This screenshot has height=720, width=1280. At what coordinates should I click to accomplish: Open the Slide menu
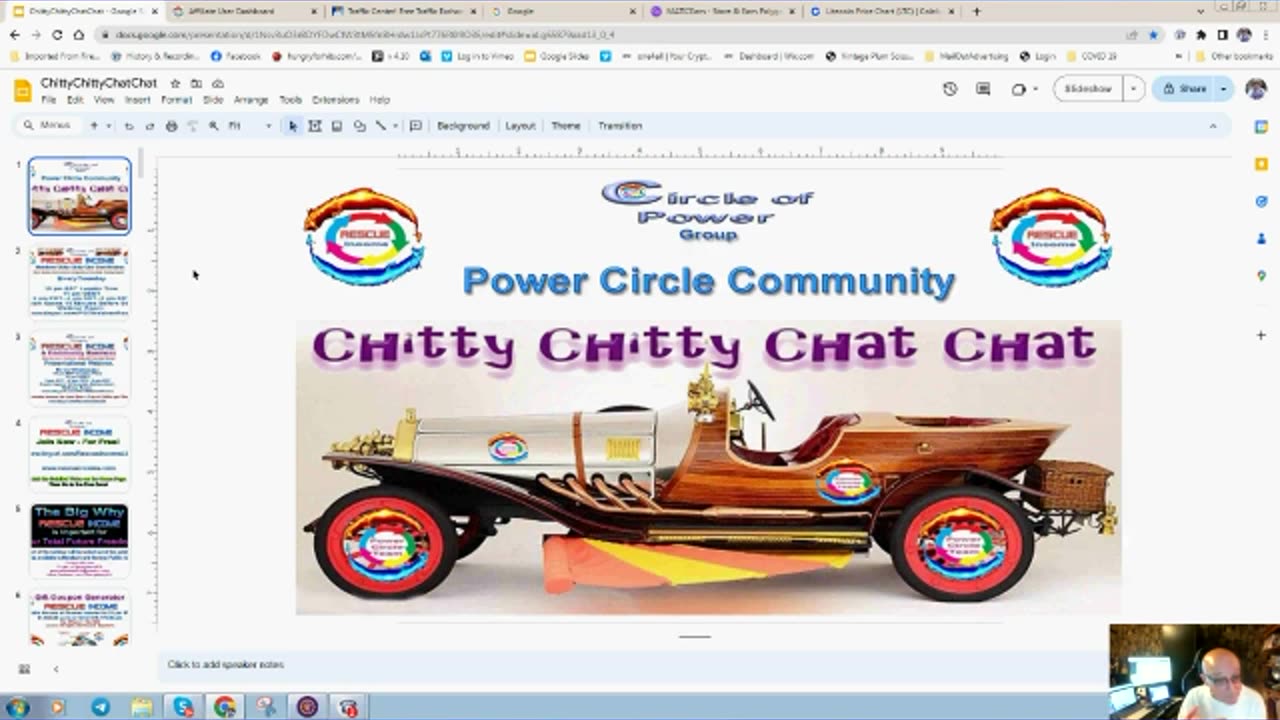click(x=213, y=100)
